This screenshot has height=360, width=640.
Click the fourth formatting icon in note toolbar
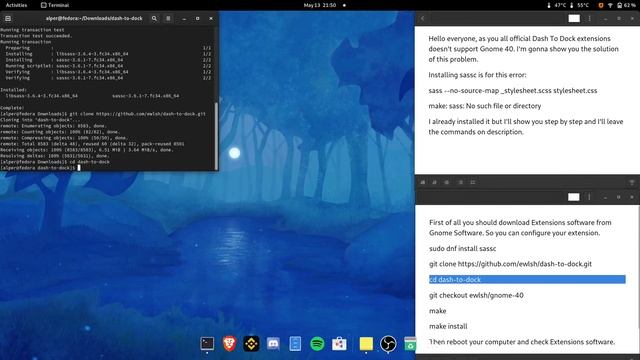460,182
